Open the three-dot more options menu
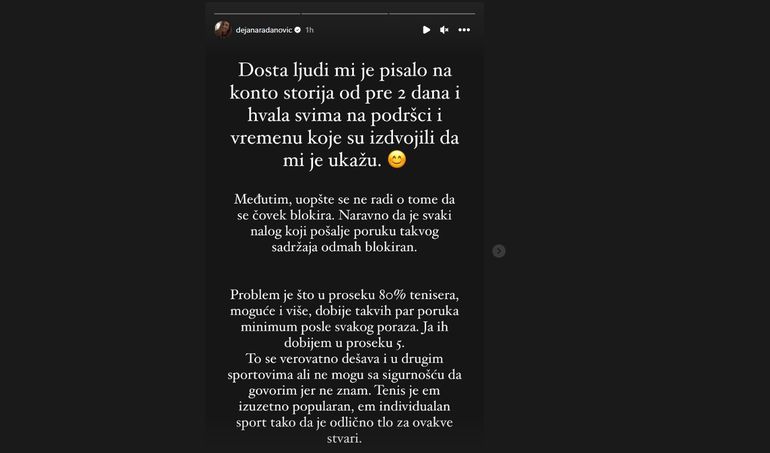 [x=464, y=30]
